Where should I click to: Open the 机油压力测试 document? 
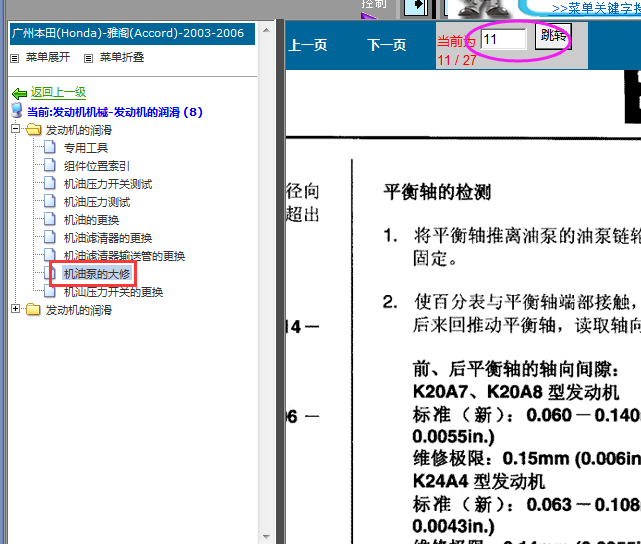(x=97, y=202)
